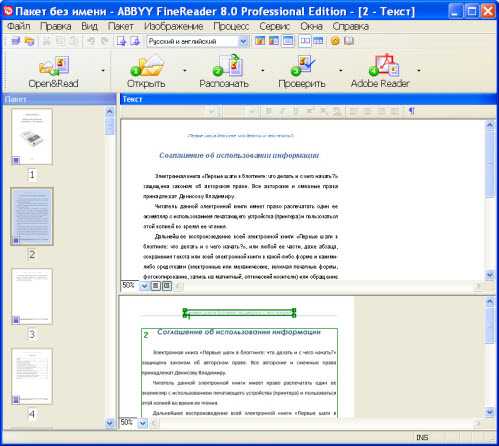499x446 pixels.
Task: Expand the Распознать button dropdown arrow
Action: pos(263,70)
